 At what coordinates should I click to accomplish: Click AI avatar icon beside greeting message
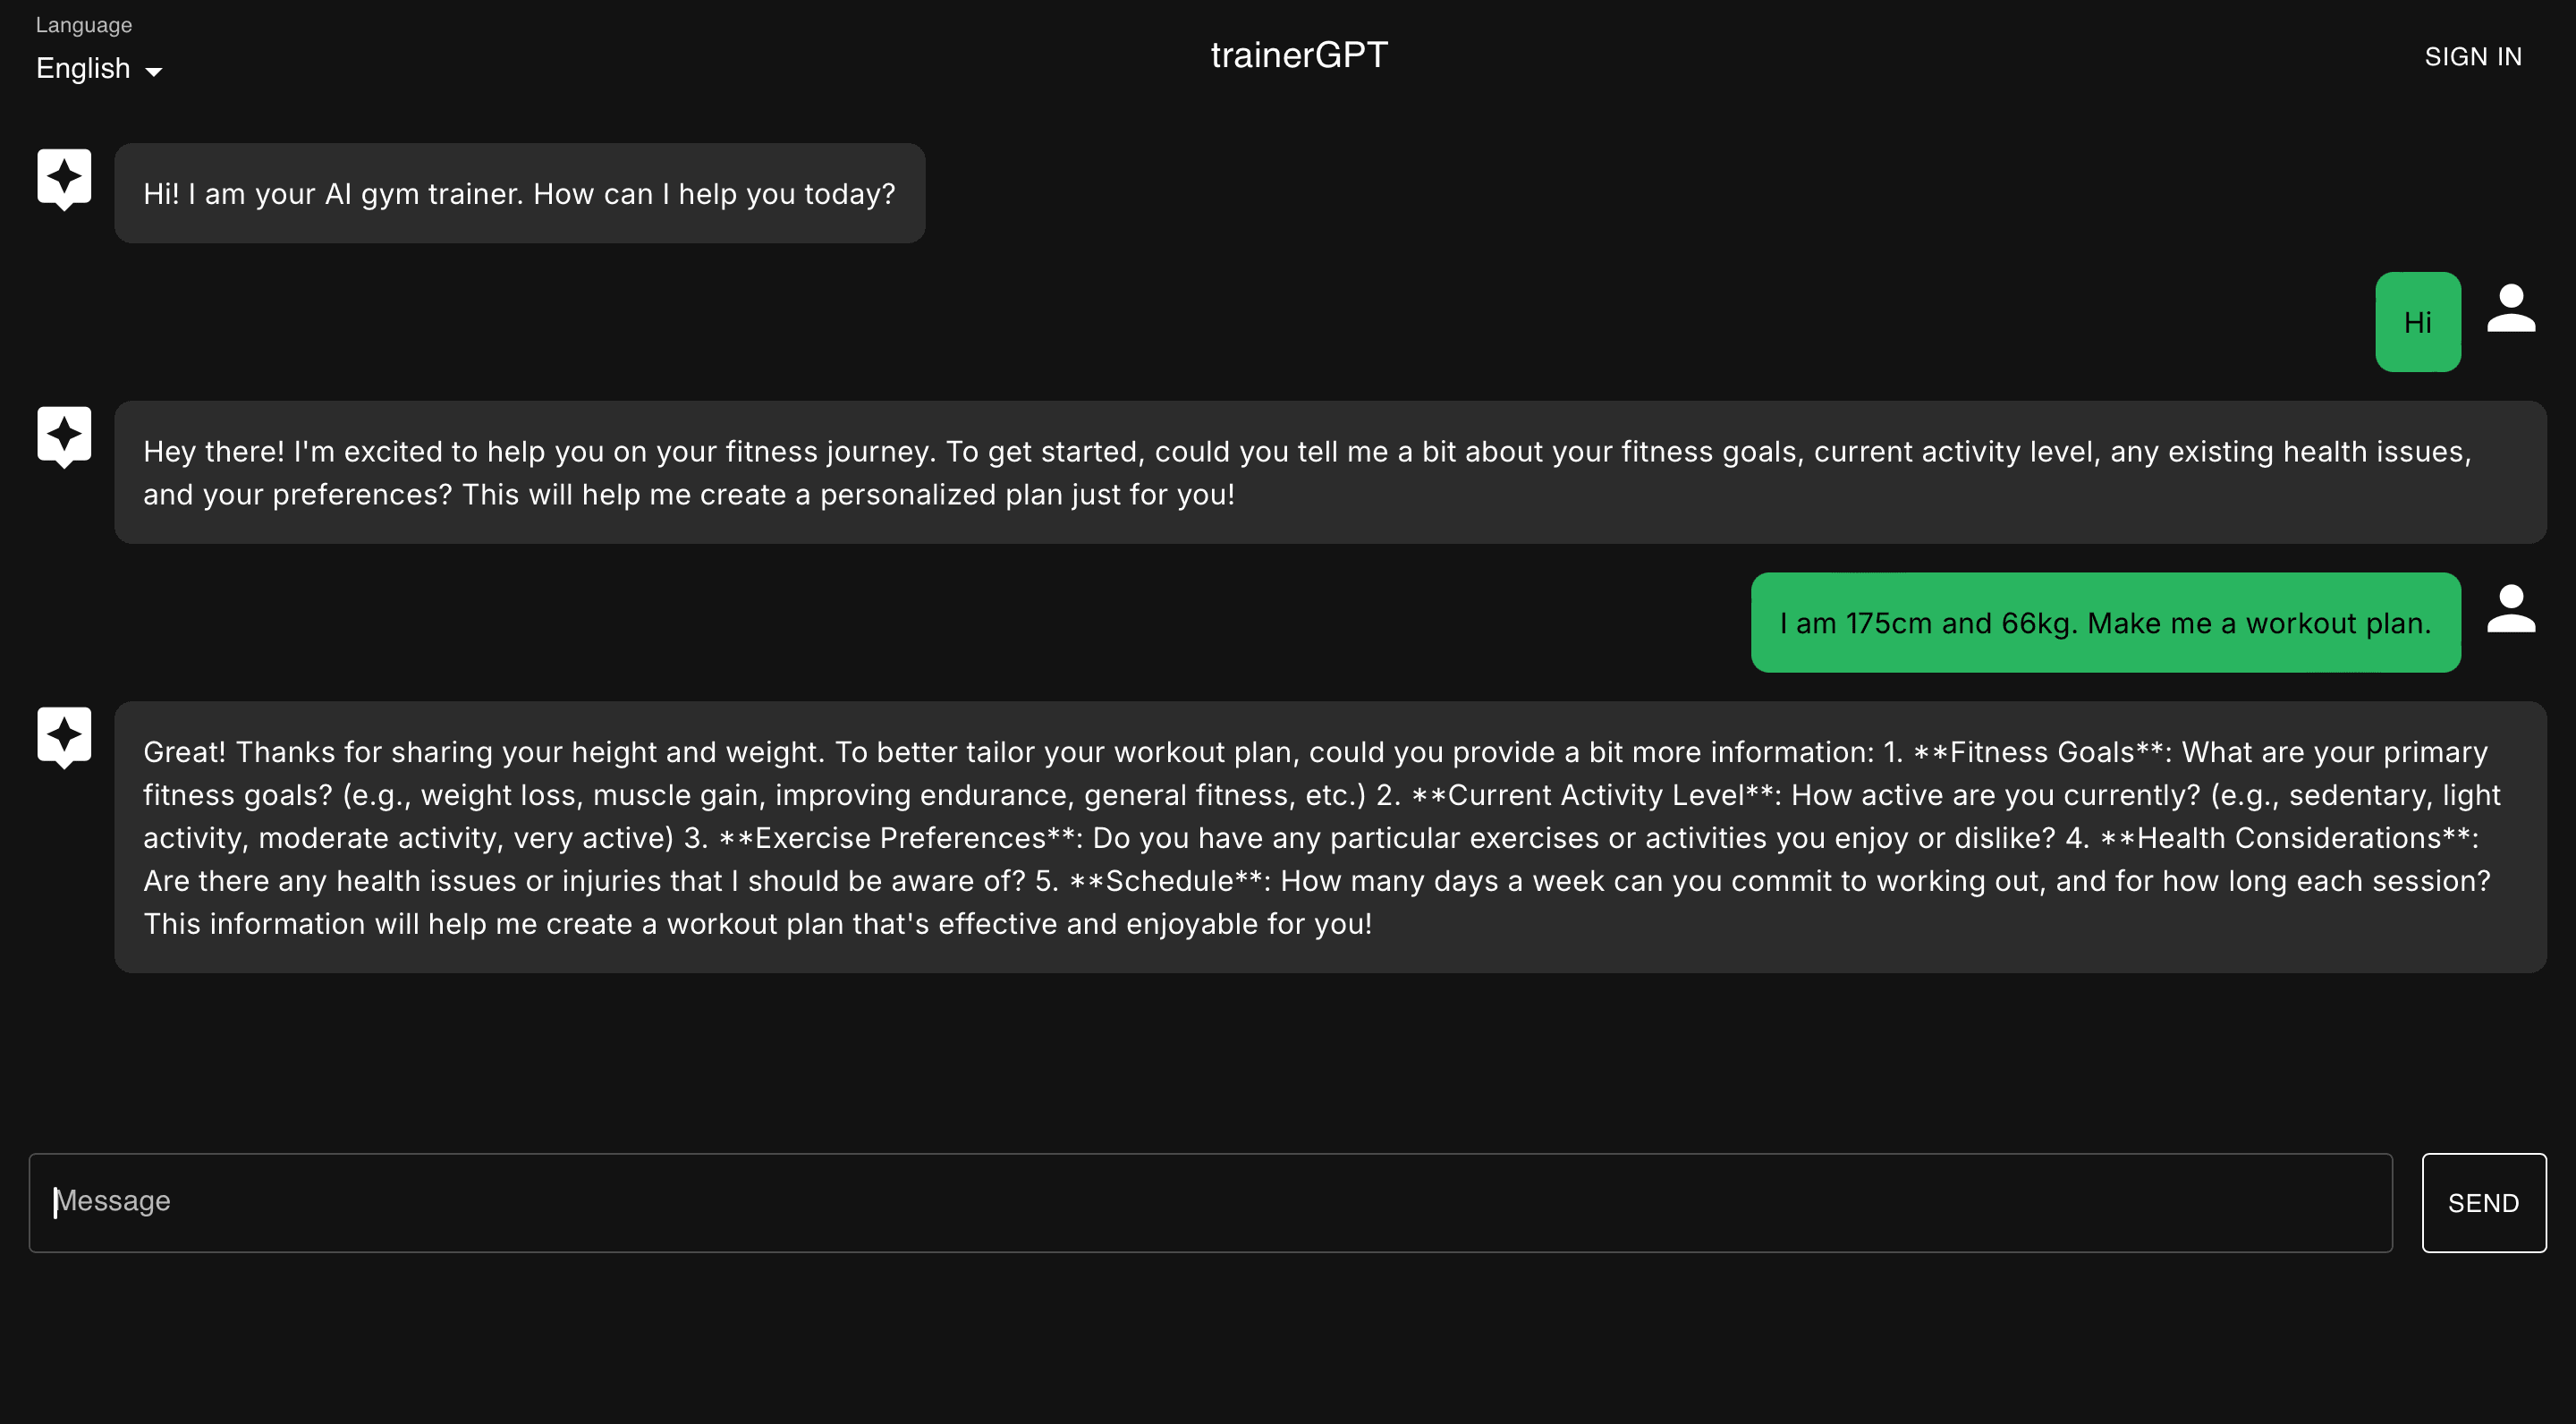[x=64, y=179]
